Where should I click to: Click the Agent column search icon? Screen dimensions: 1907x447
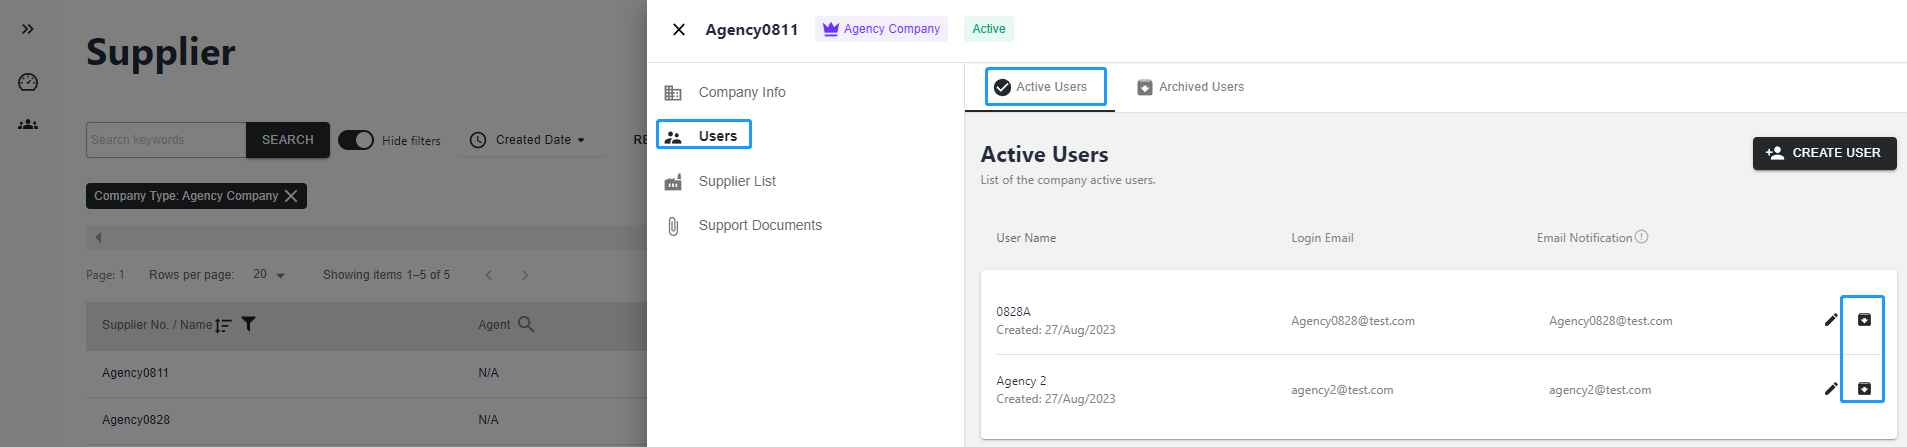526,324
